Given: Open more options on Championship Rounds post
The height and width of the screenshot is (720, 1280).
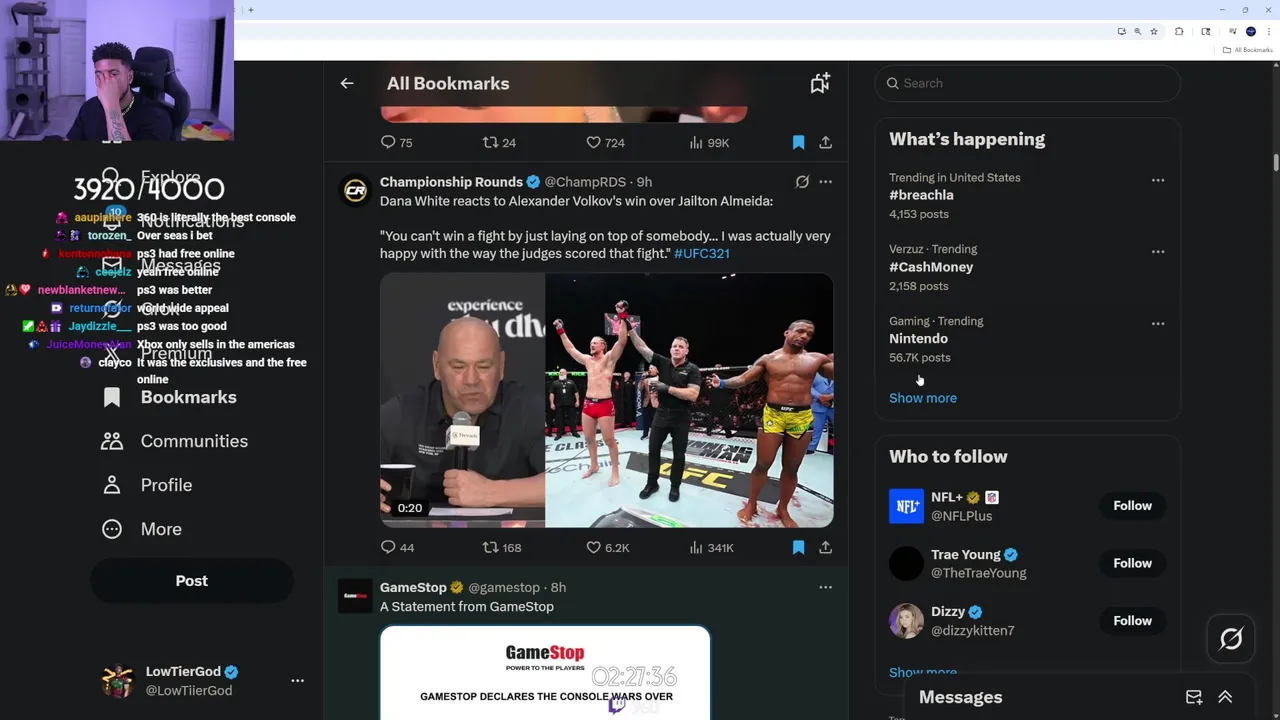Looking at the screenshot, I should click(825, 182).
